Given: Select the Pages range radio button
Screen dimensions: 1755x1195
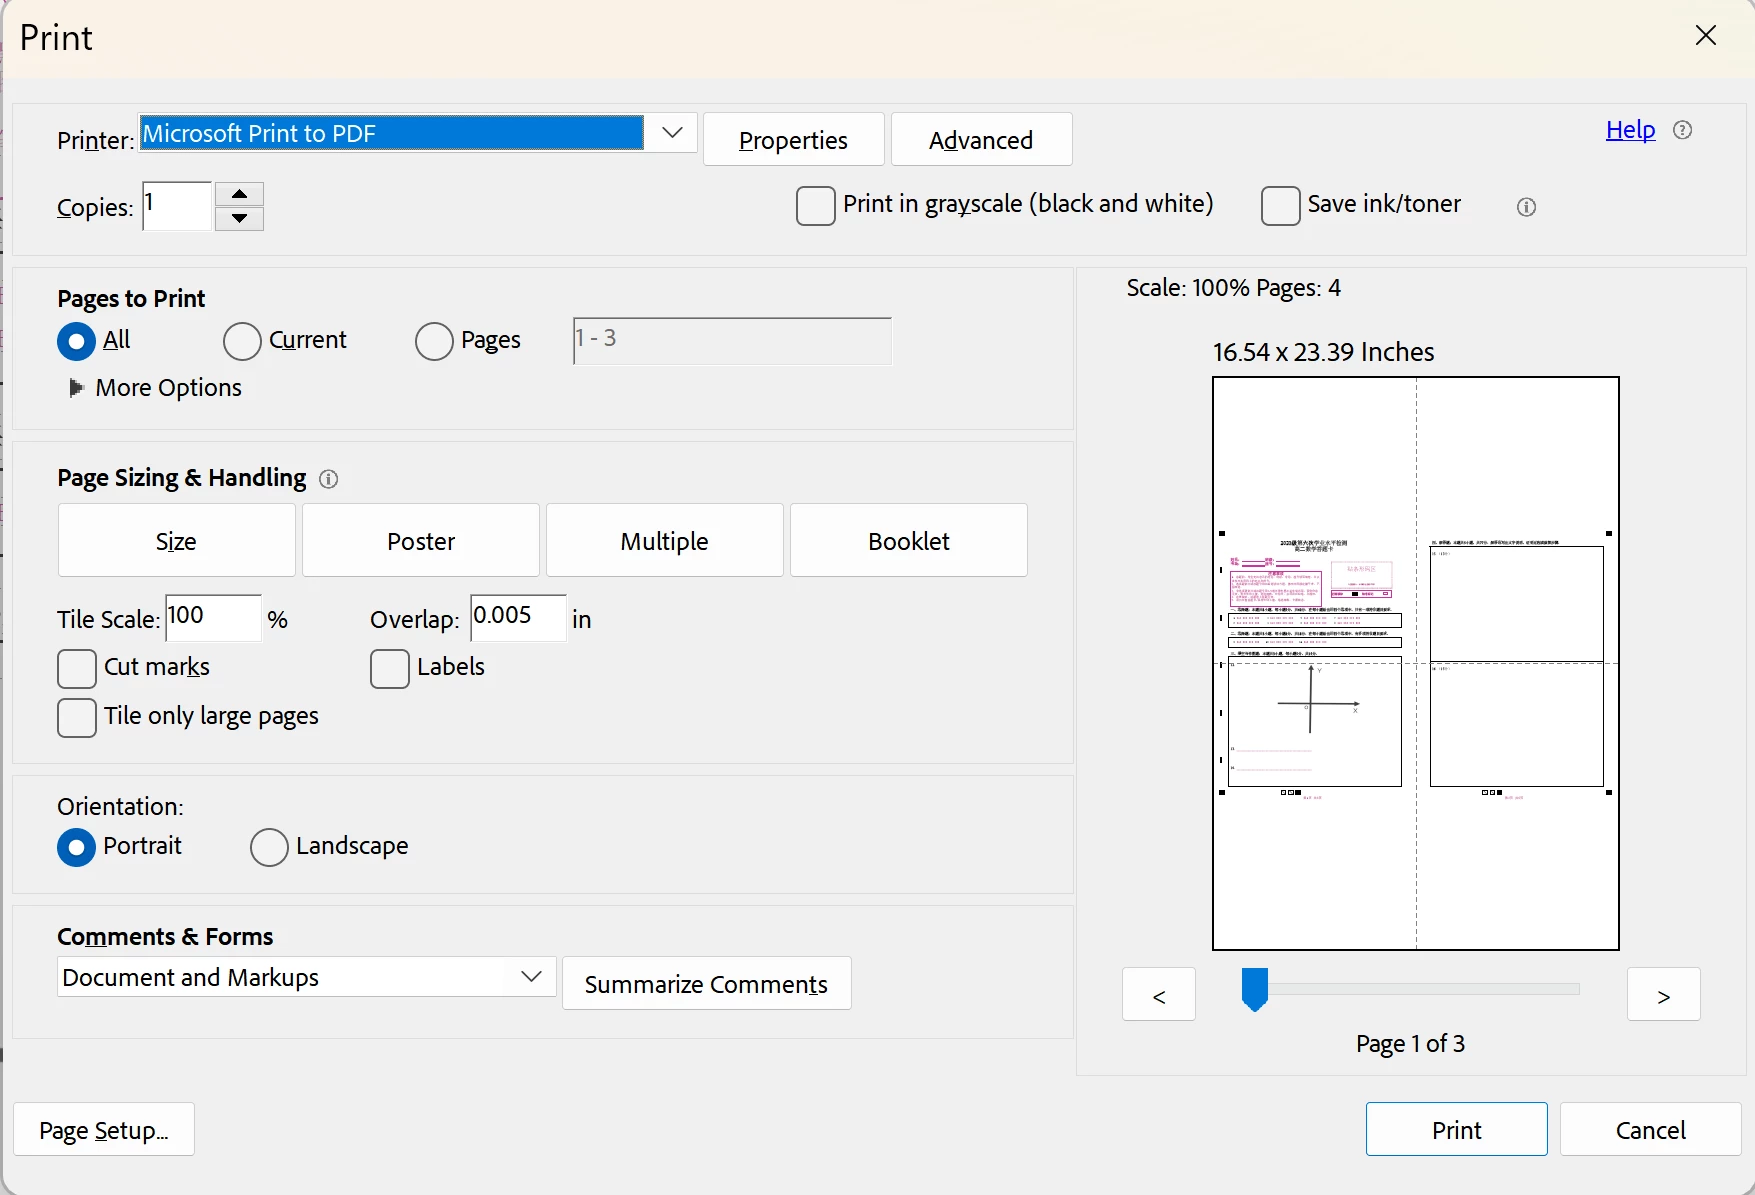Looking at the screenshot, I should click(434, 341).
